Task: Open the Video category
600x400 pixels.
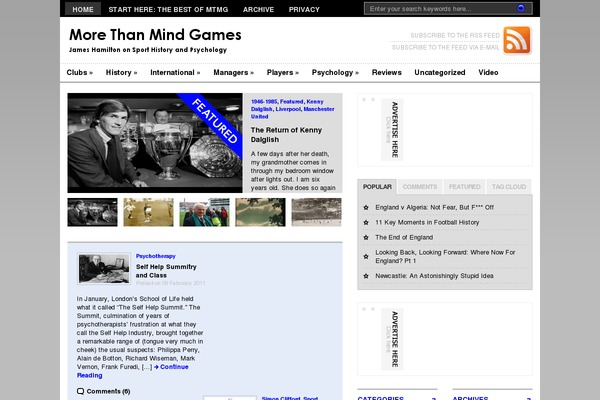Action: 488,72
